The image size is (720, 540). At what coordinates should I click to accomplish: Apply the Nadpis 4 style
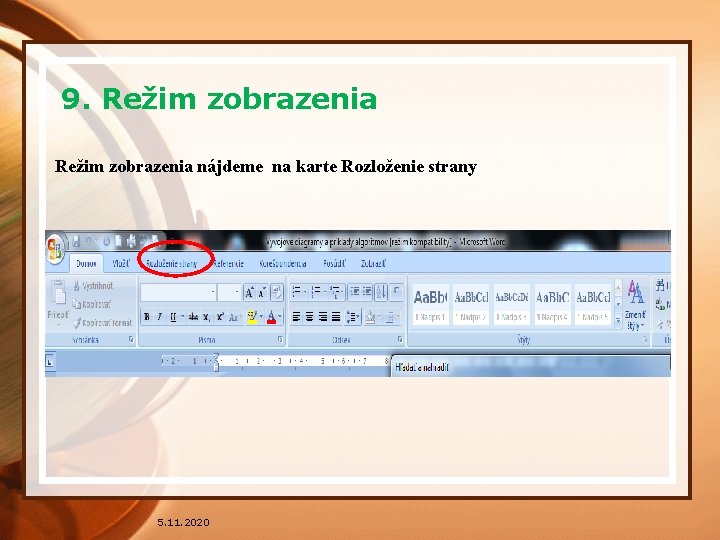(x=552, y=304)
